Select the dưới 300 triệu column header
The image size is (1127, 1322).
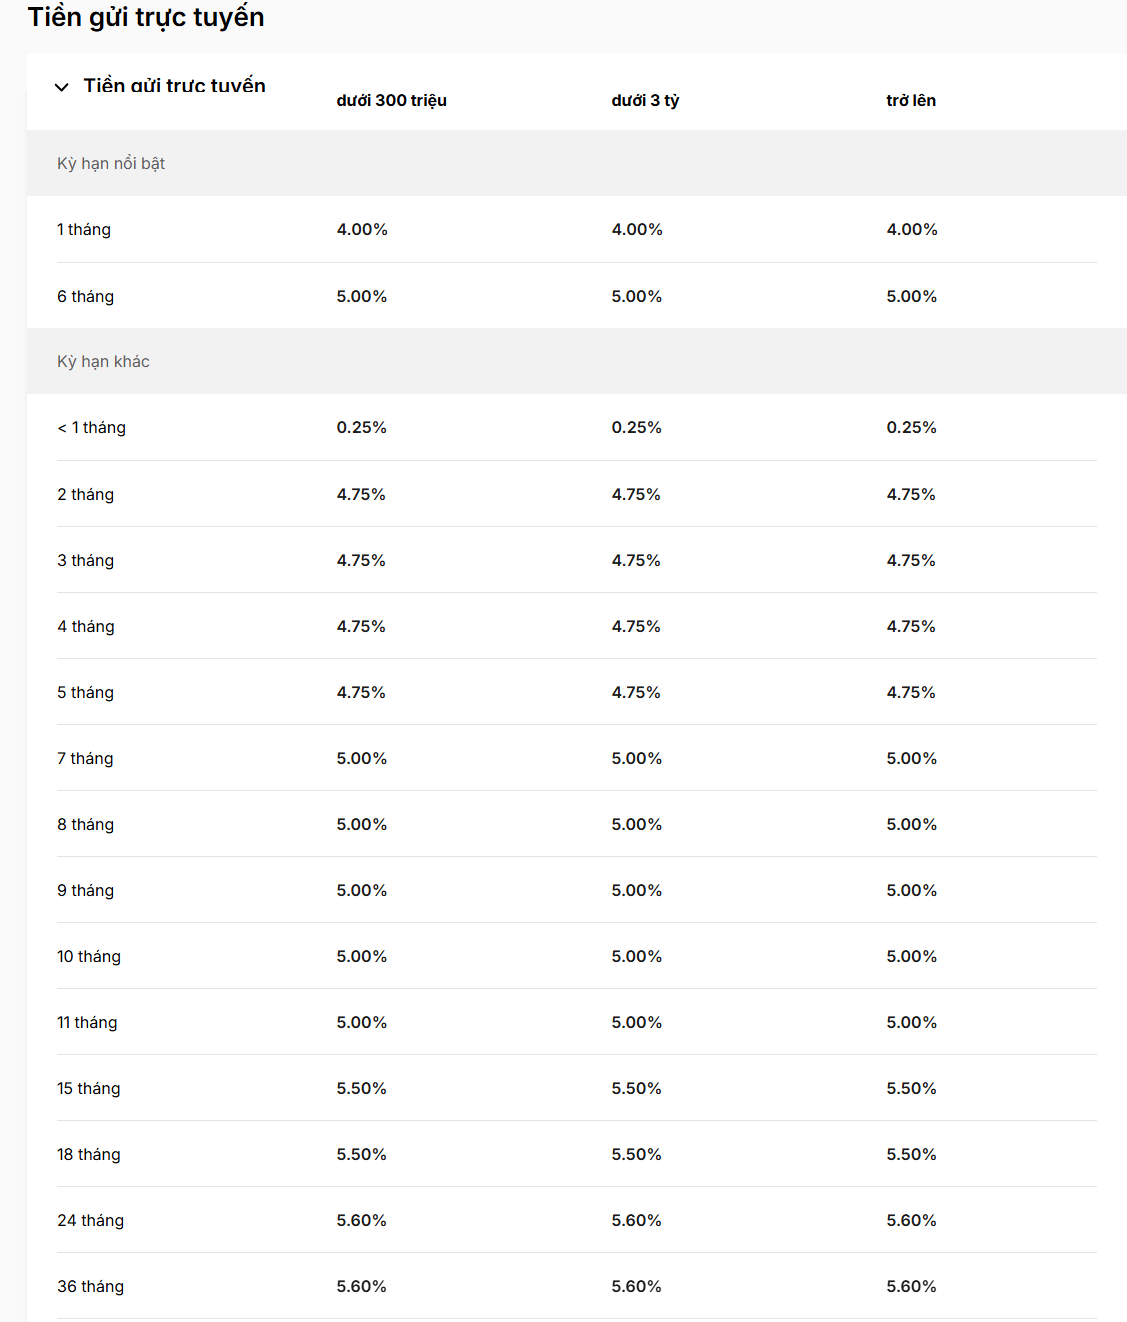pos(391,100)
